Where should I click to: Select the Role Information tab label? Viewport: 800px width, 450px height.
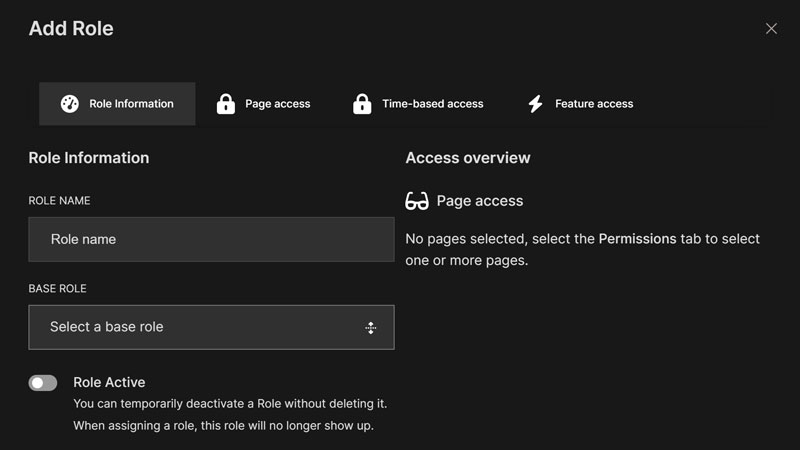(x=131, y=104)
